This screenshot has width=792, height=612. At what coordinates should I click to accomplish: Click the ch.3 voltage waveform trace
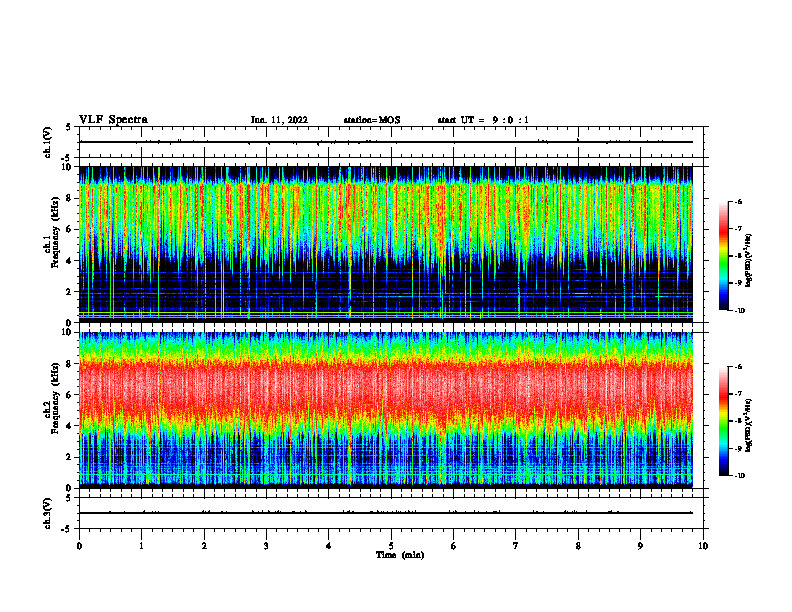[386, 513]
